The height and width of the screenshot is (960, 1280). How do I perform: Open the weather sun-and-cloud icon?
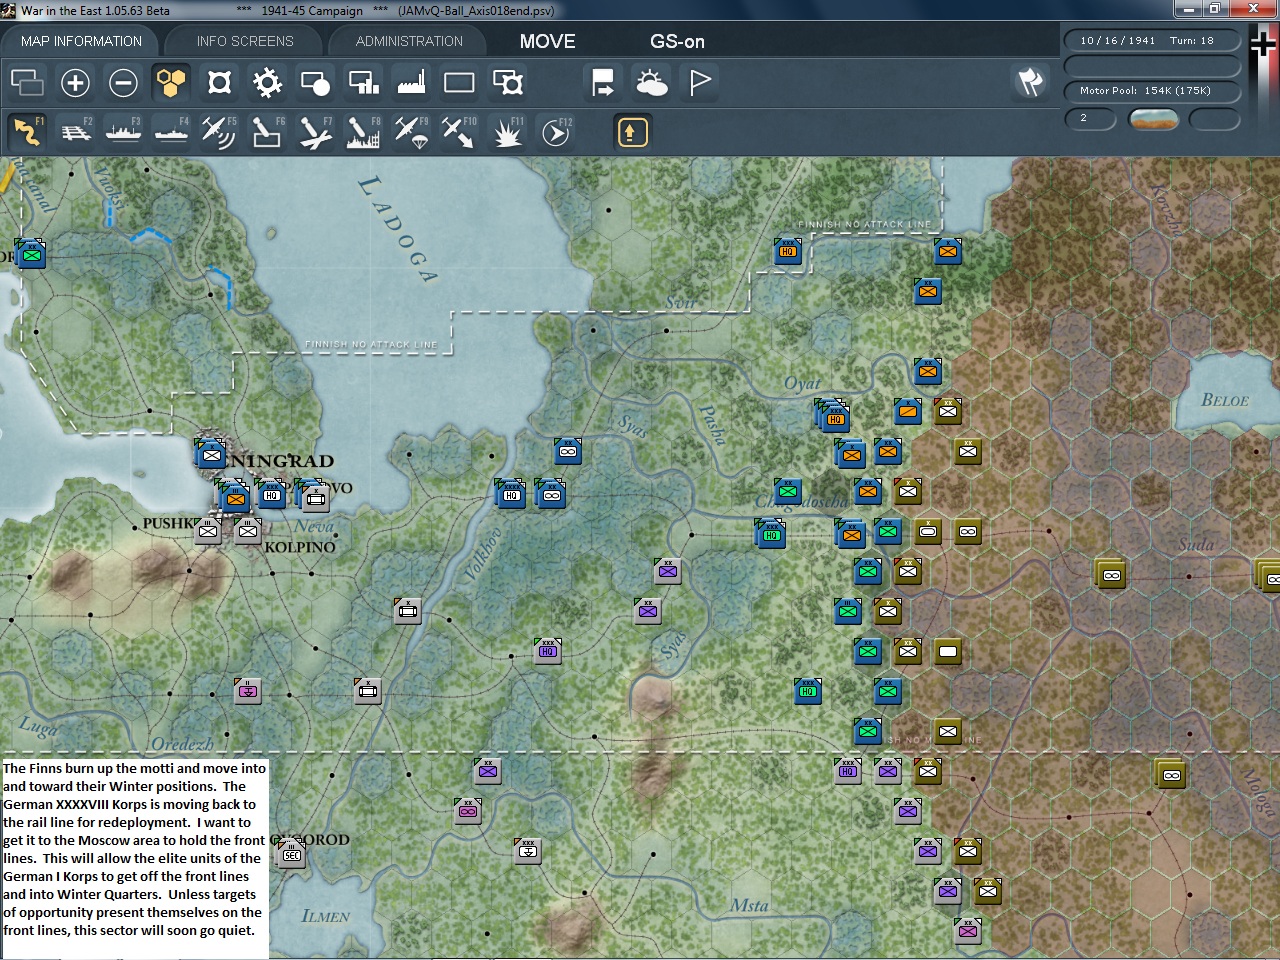[x=651, y=82]
